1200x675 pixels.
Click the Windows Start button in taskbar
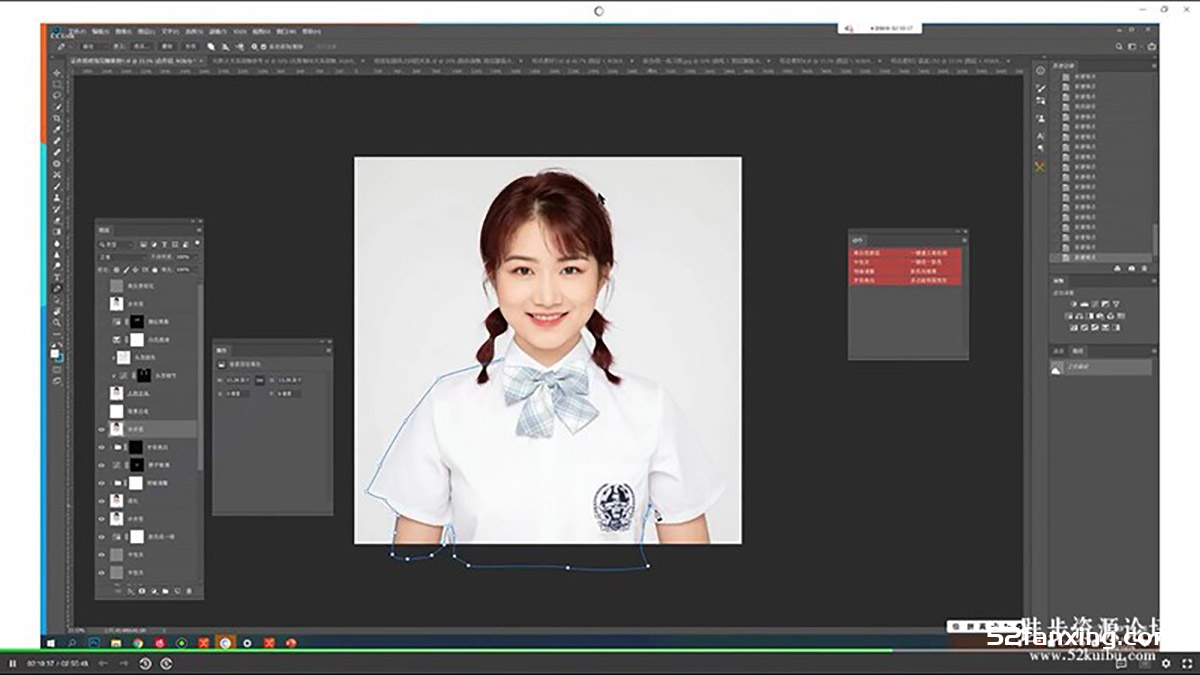point(50,642)
